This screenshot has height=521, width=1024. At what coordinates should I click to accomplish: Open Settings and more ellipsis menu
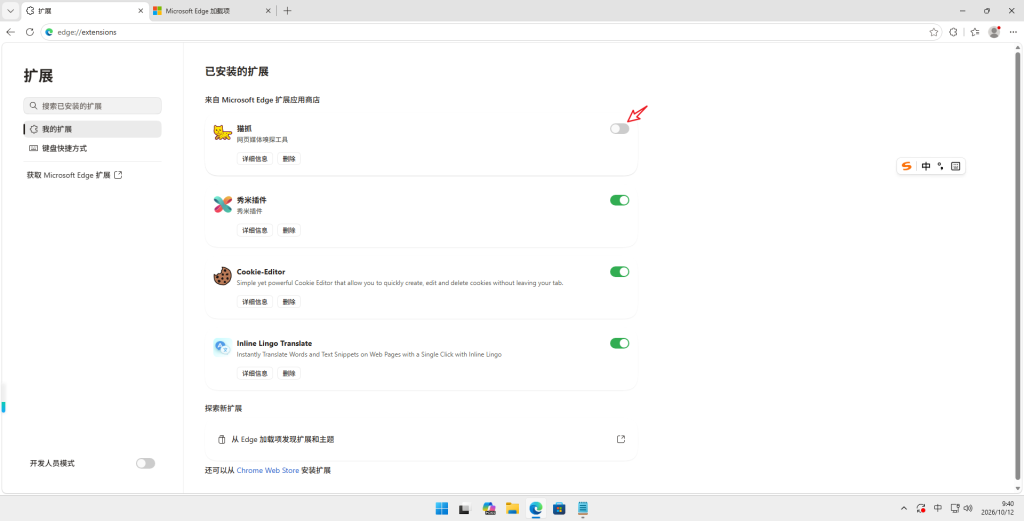click(1013, 32)
